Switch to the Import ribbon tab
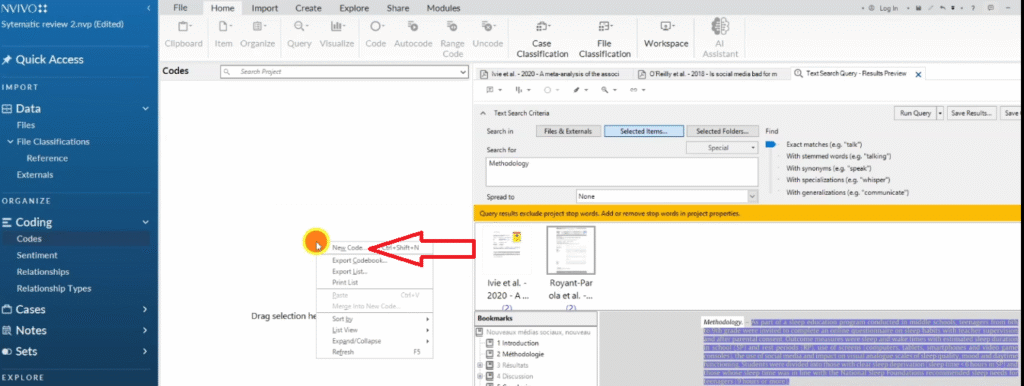Screen dimensions: 1024x386 click(264, 8)
